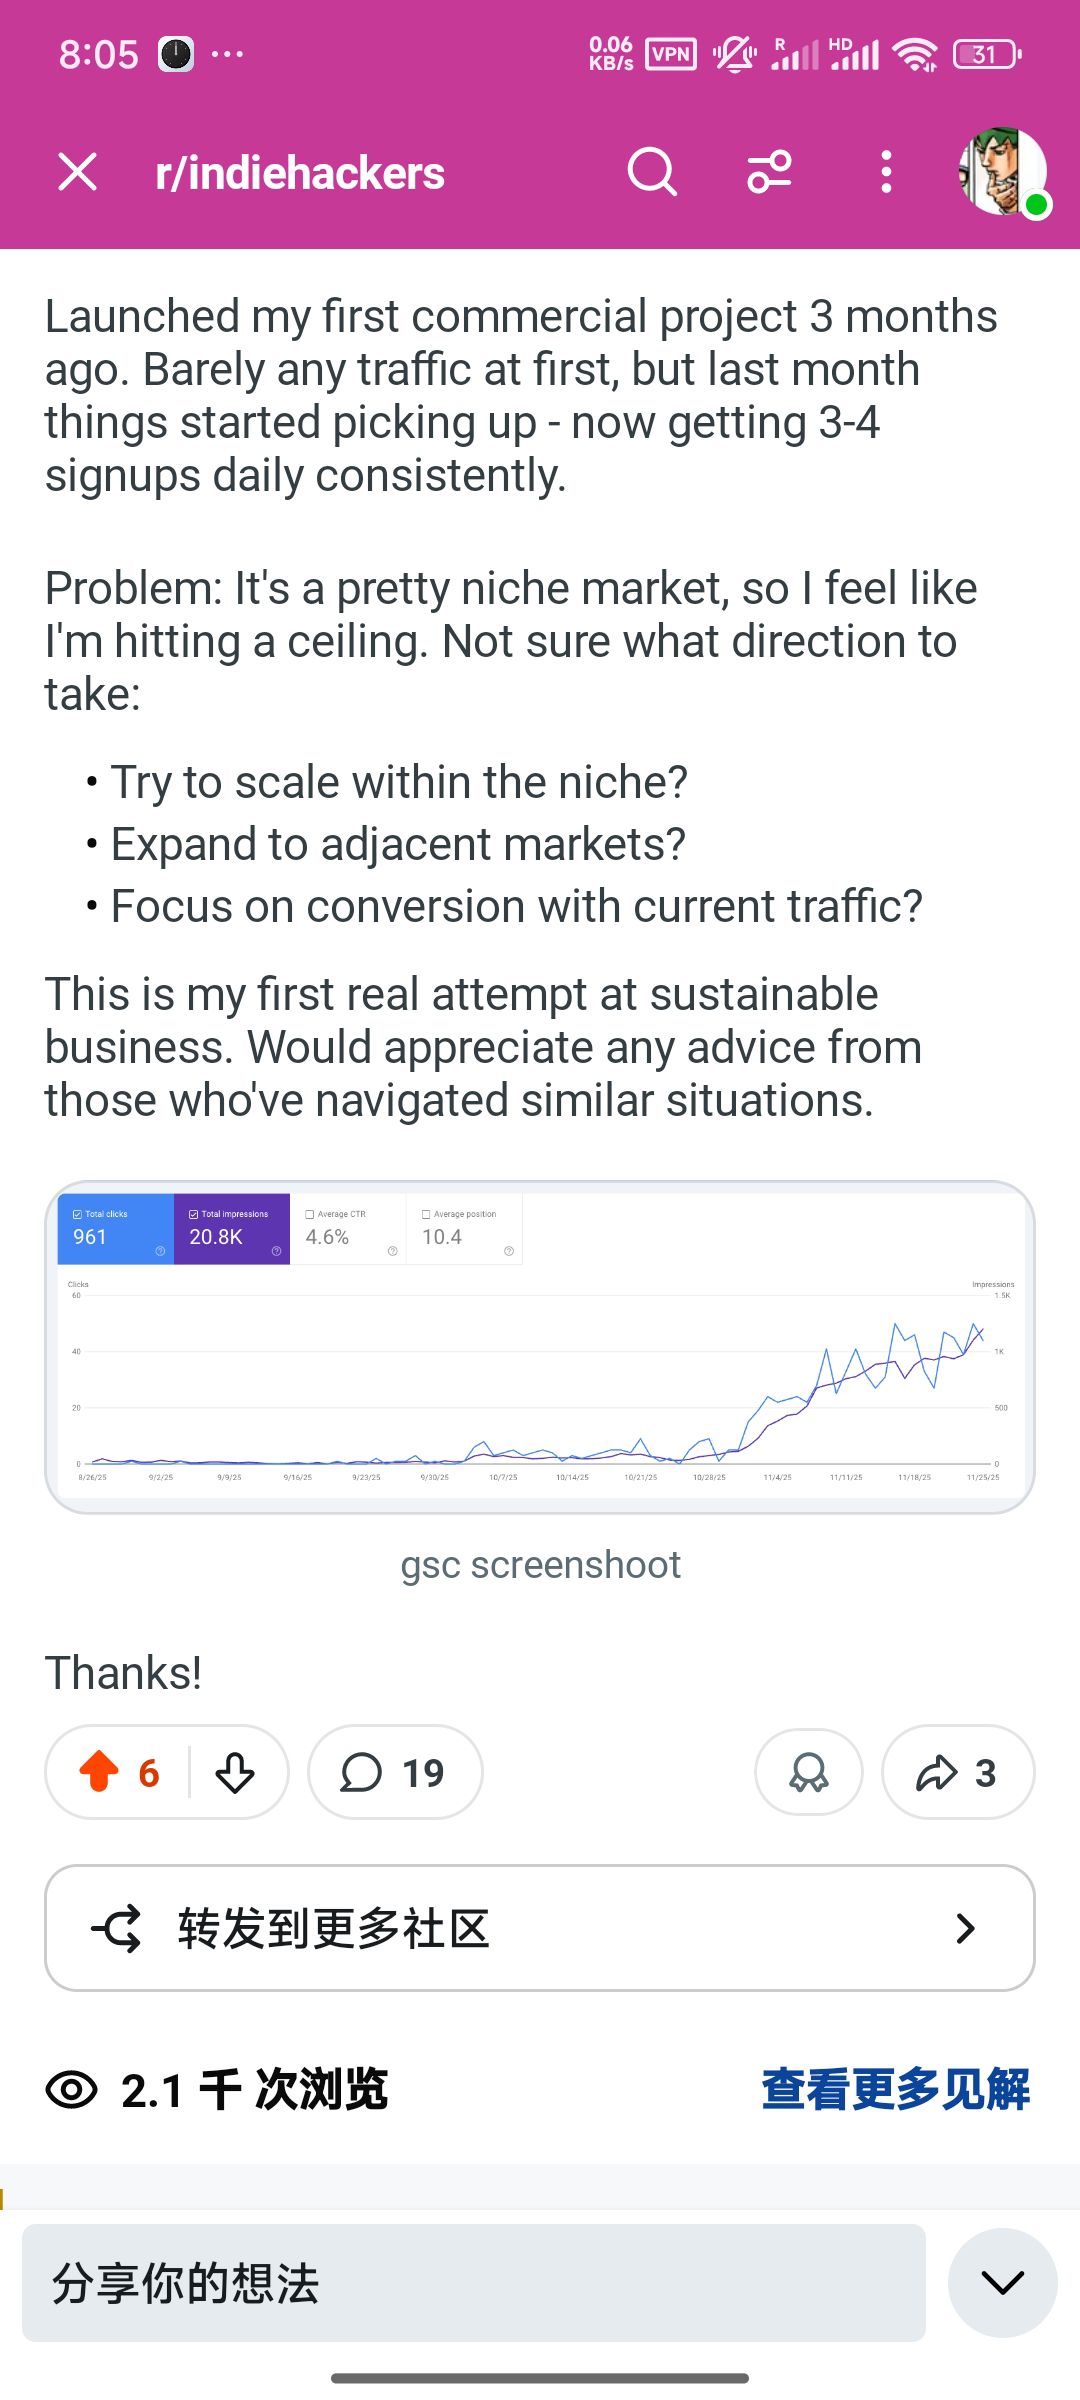Enable Average CTR checkbox in chart
The image size is (1080, 2400).
tap(310, 1214)
